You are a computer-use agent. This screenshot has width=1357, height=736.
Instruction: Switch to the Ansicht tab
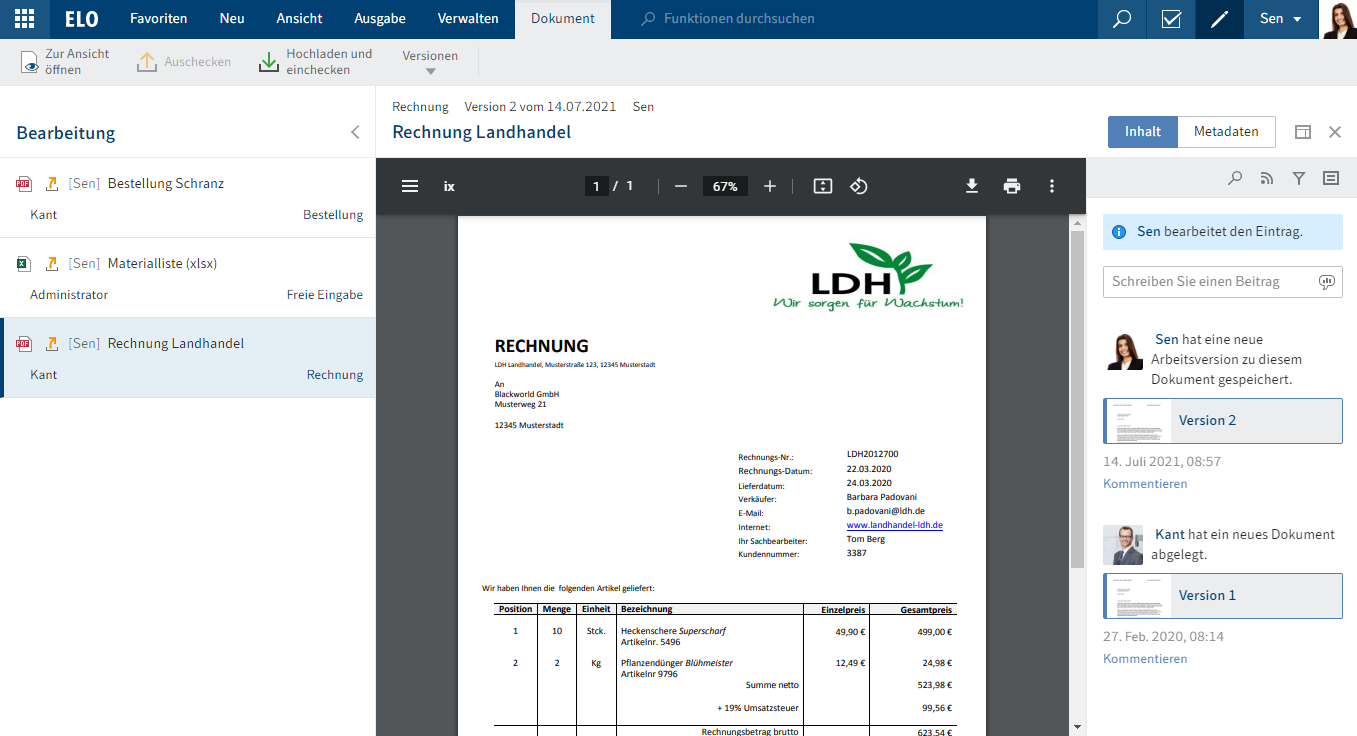pyautogui.click(x=299, y=19)
